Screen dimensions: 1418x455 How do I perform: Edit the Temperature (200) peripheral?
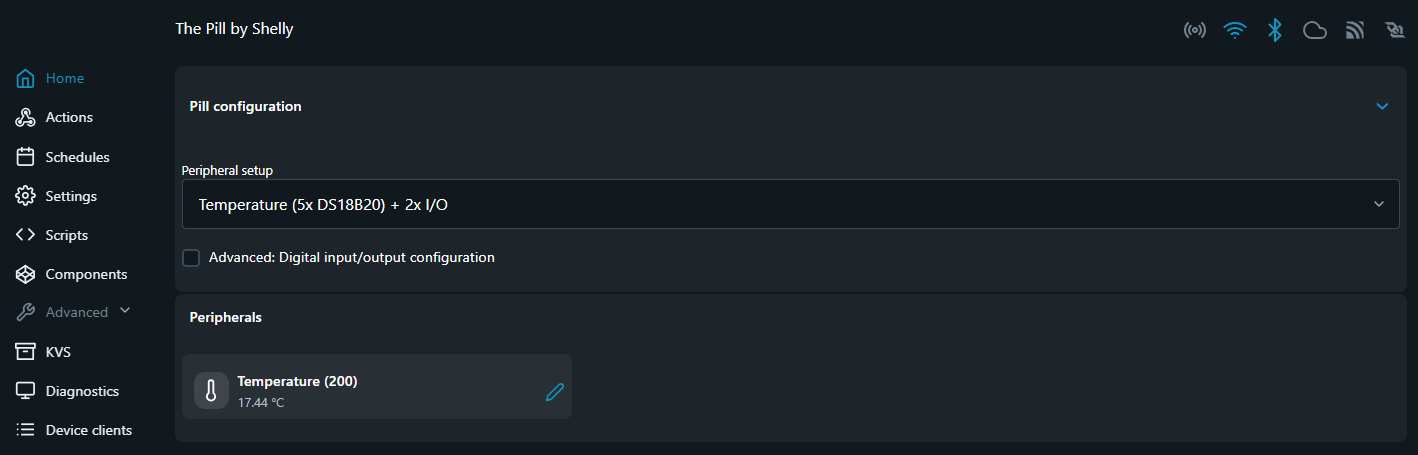(555, 392)
